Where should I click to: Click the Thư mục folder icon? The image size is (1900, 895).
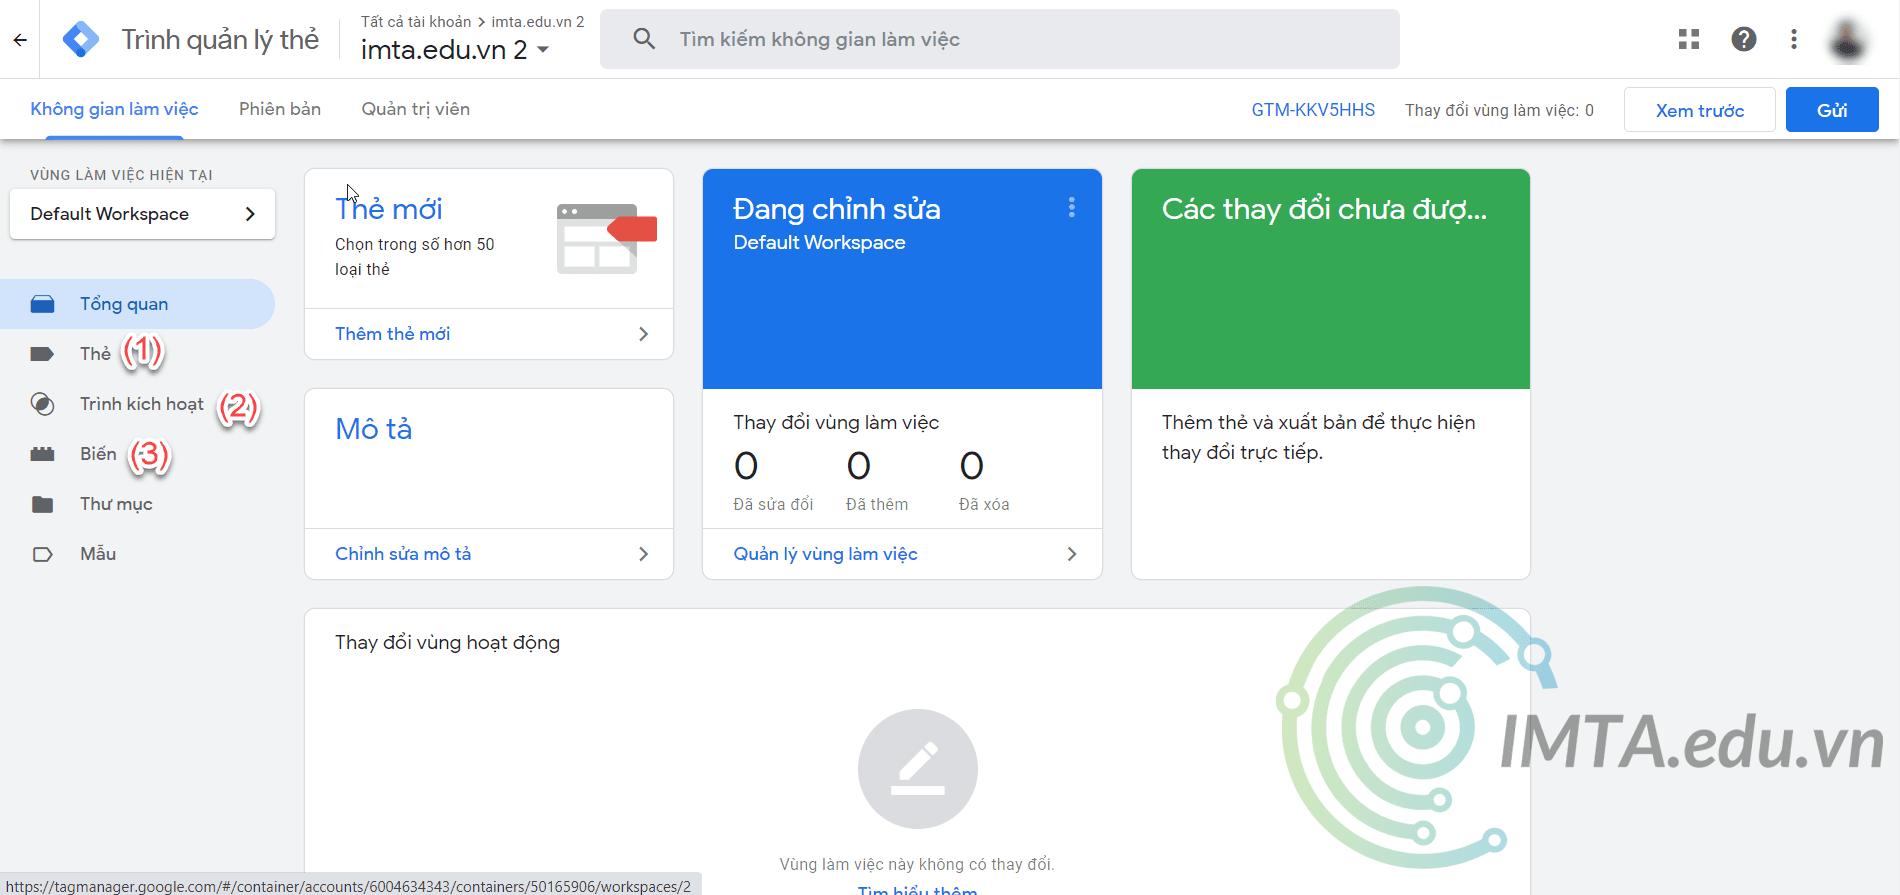pyautogui.click(x=42, y=504)
